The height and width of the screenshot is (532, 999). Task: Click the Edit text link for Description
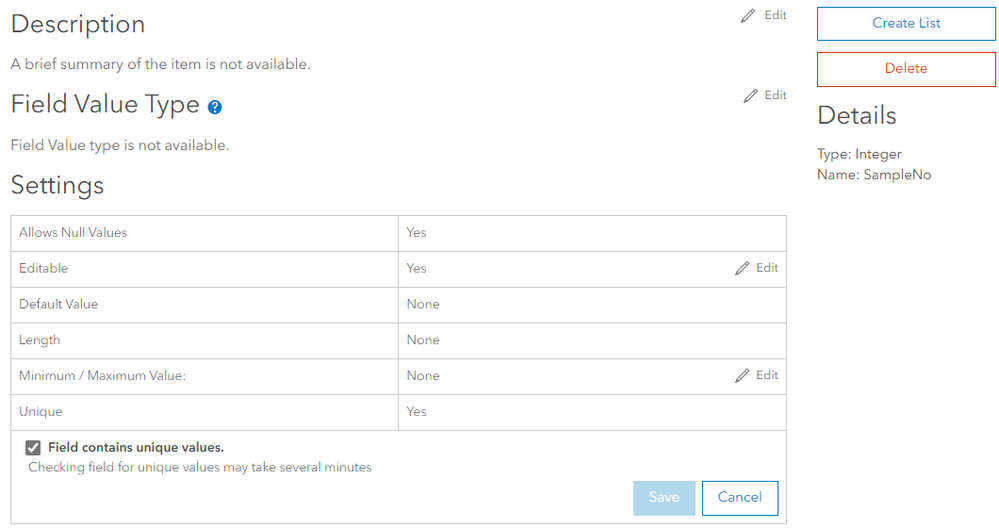tap(775, 16)
